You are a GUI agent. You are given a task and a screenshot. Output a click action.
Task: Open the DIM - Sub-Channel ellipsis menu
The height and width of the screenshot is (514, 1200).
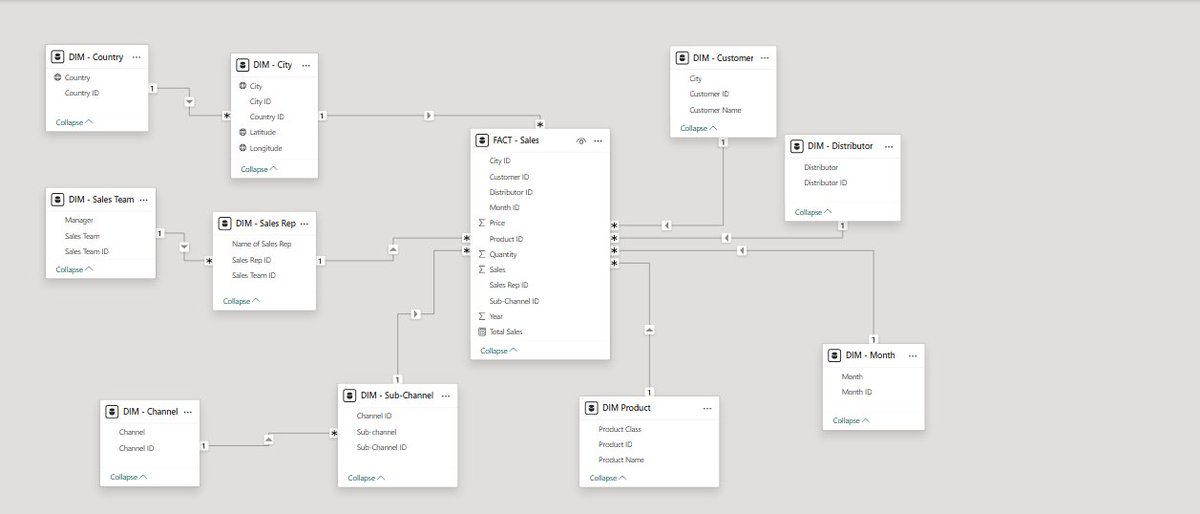click(x=447, y=396)
